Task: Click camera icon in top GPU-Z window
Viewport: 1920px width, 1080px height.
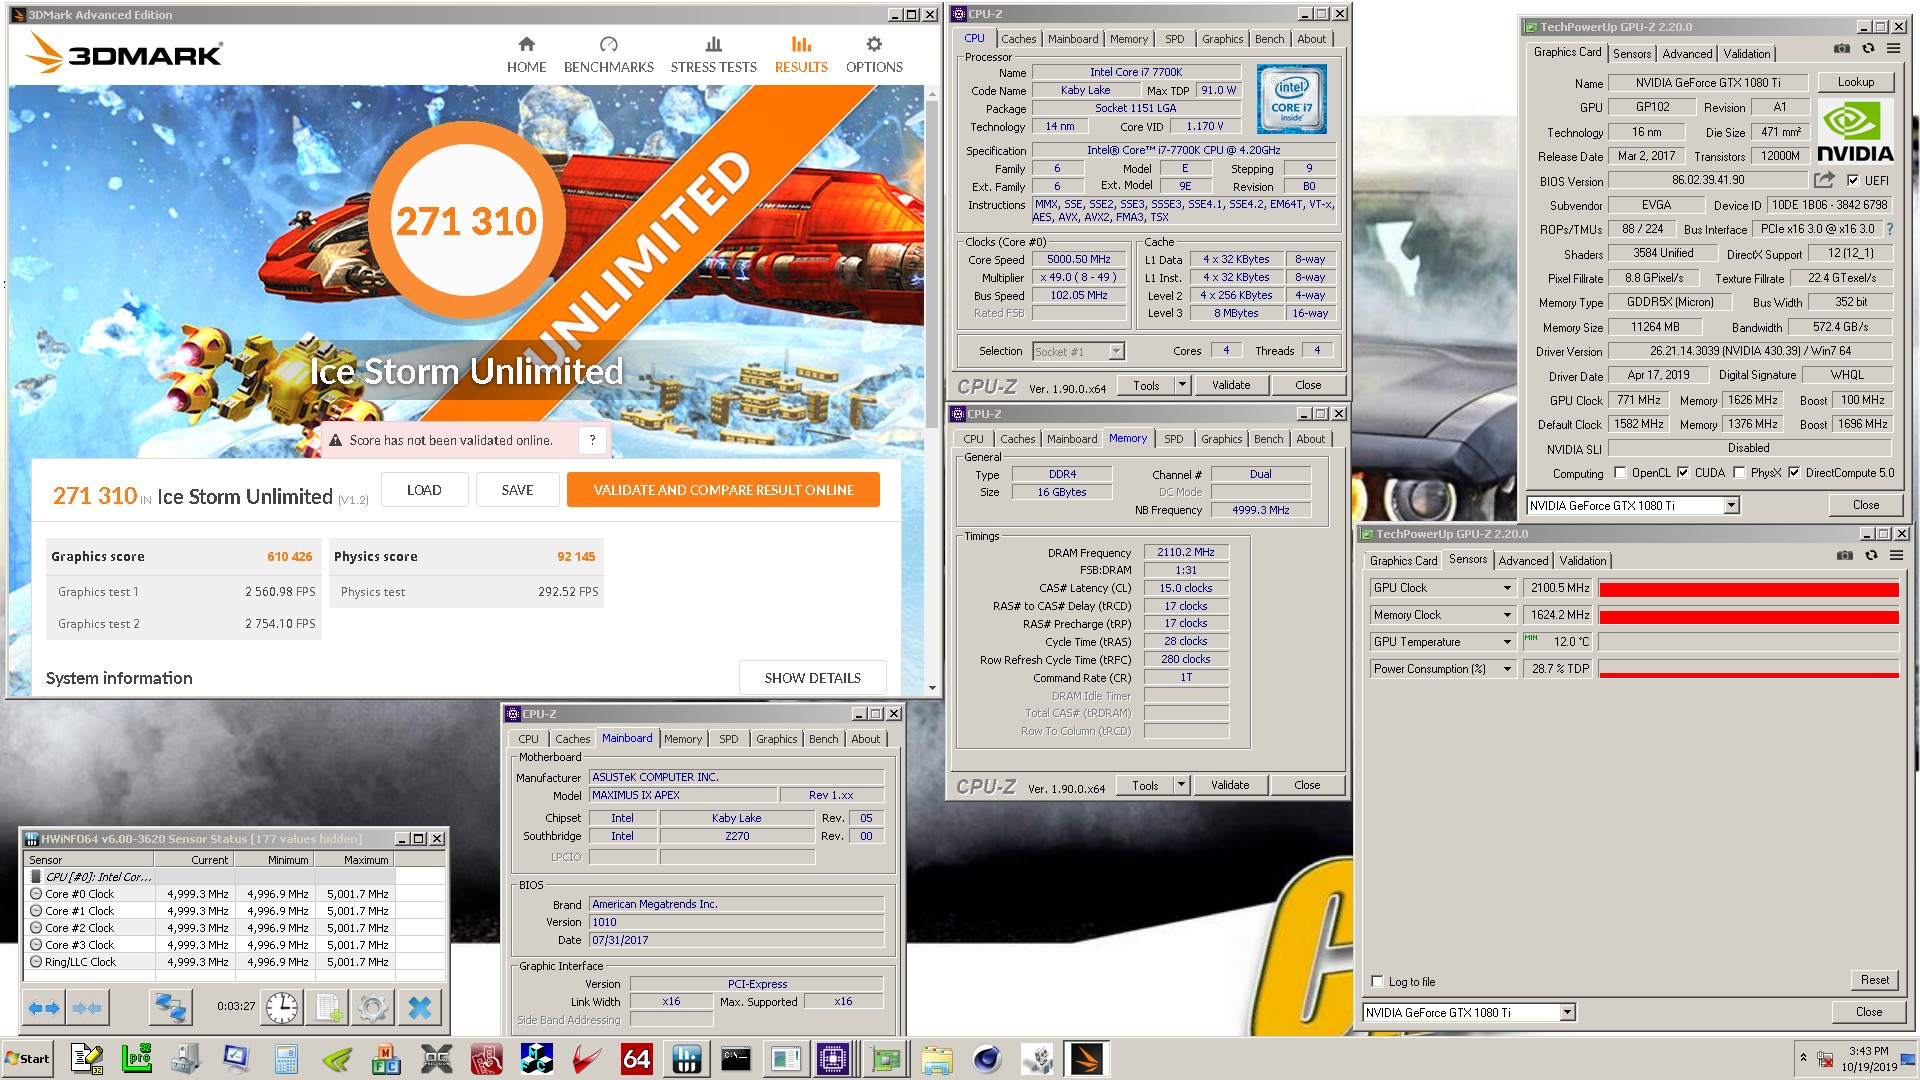Action: [1842, 48]
